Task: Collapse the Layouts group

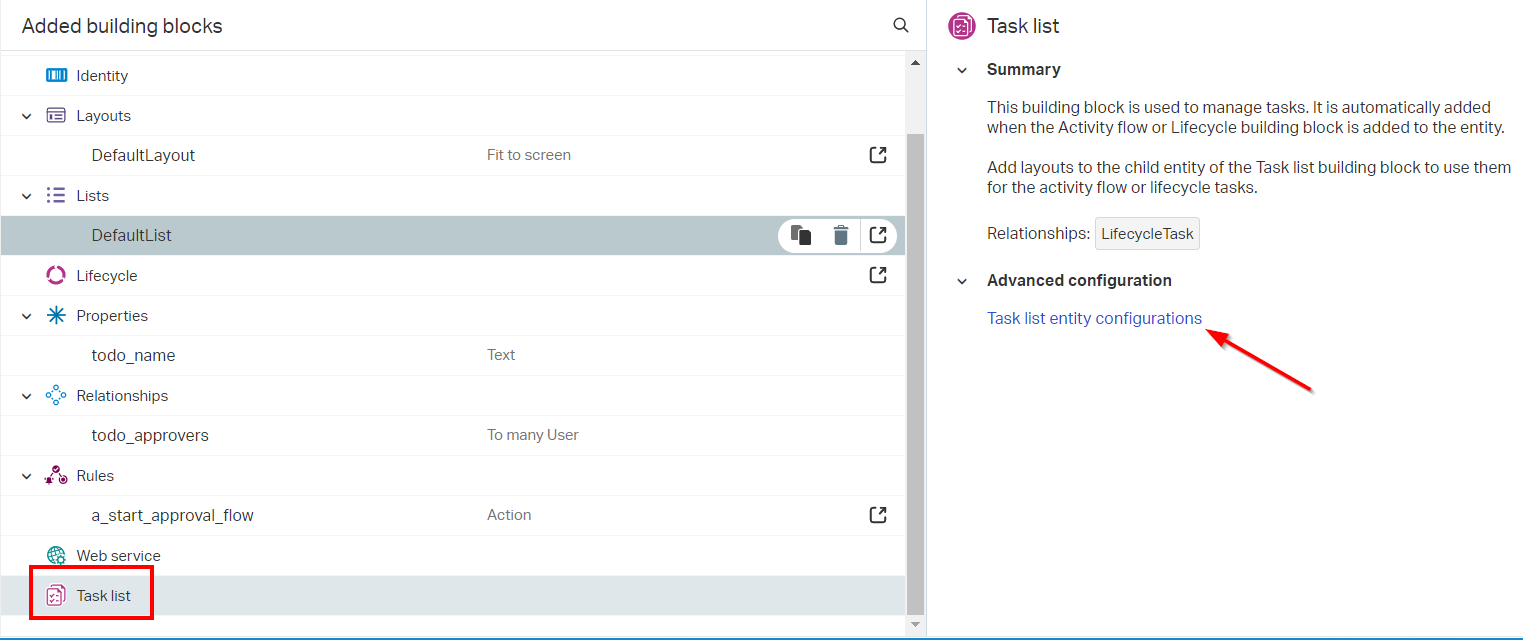Action: (x=27, y=116)
